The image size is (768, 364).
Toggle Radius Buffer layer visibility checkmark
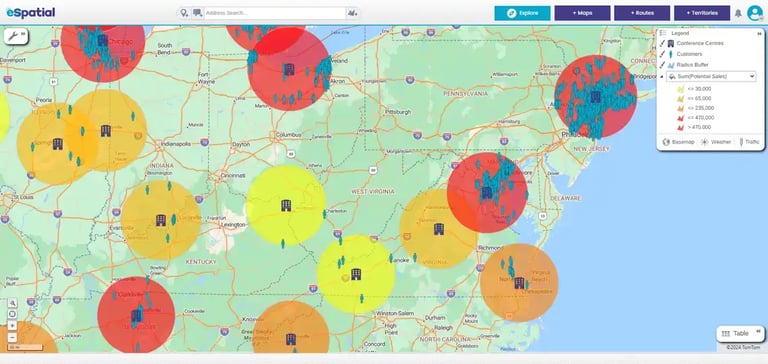point(662,65)
